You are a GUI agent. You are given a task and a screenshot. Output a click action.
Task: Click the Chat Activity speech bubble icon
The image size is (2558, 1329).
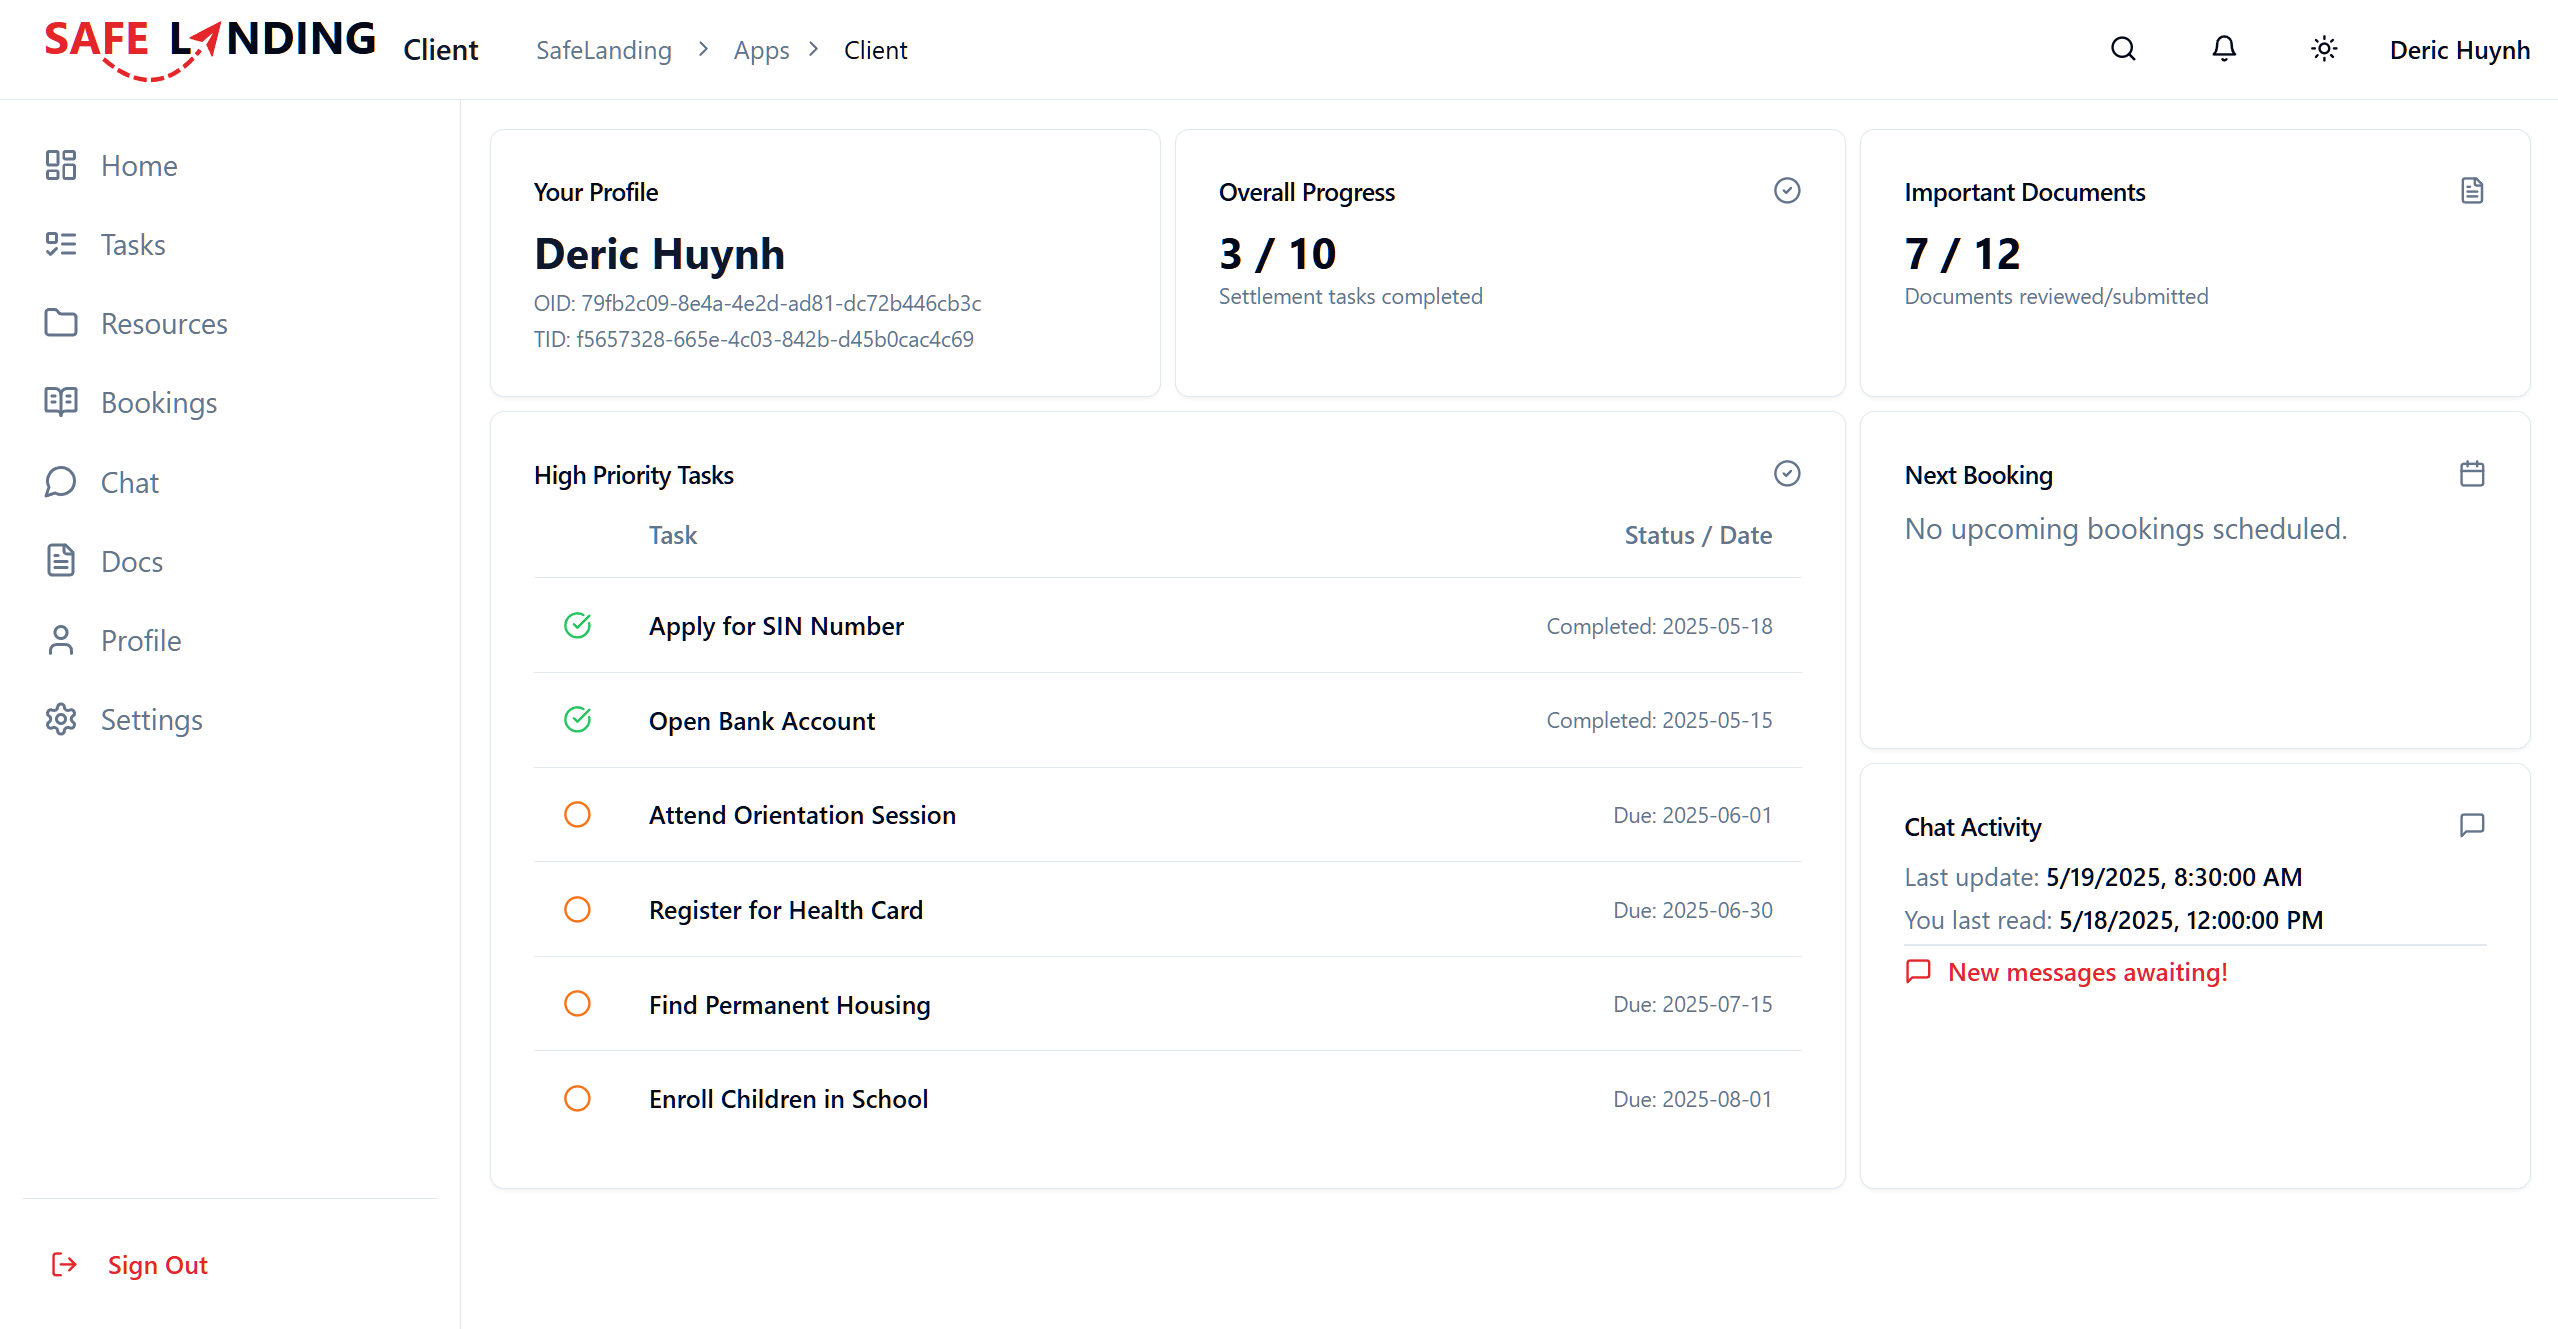(2472, 825)
